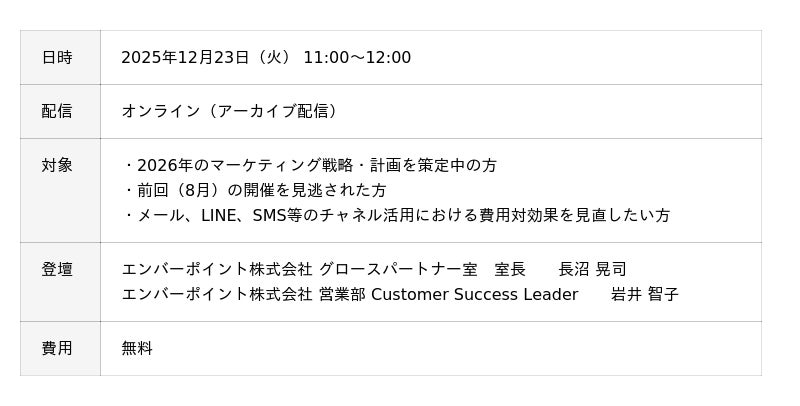800x406 pixels.
Task: Click the 室長 title text
Action: (x=510, y=269)
